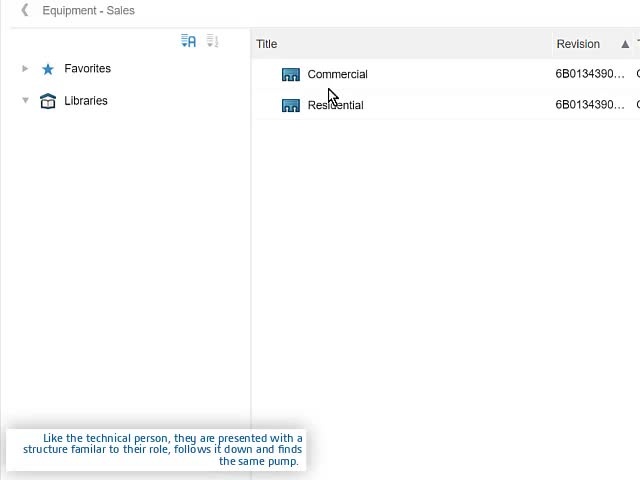Open the Commercial entry by its title
640x480 pixels.
337,75
